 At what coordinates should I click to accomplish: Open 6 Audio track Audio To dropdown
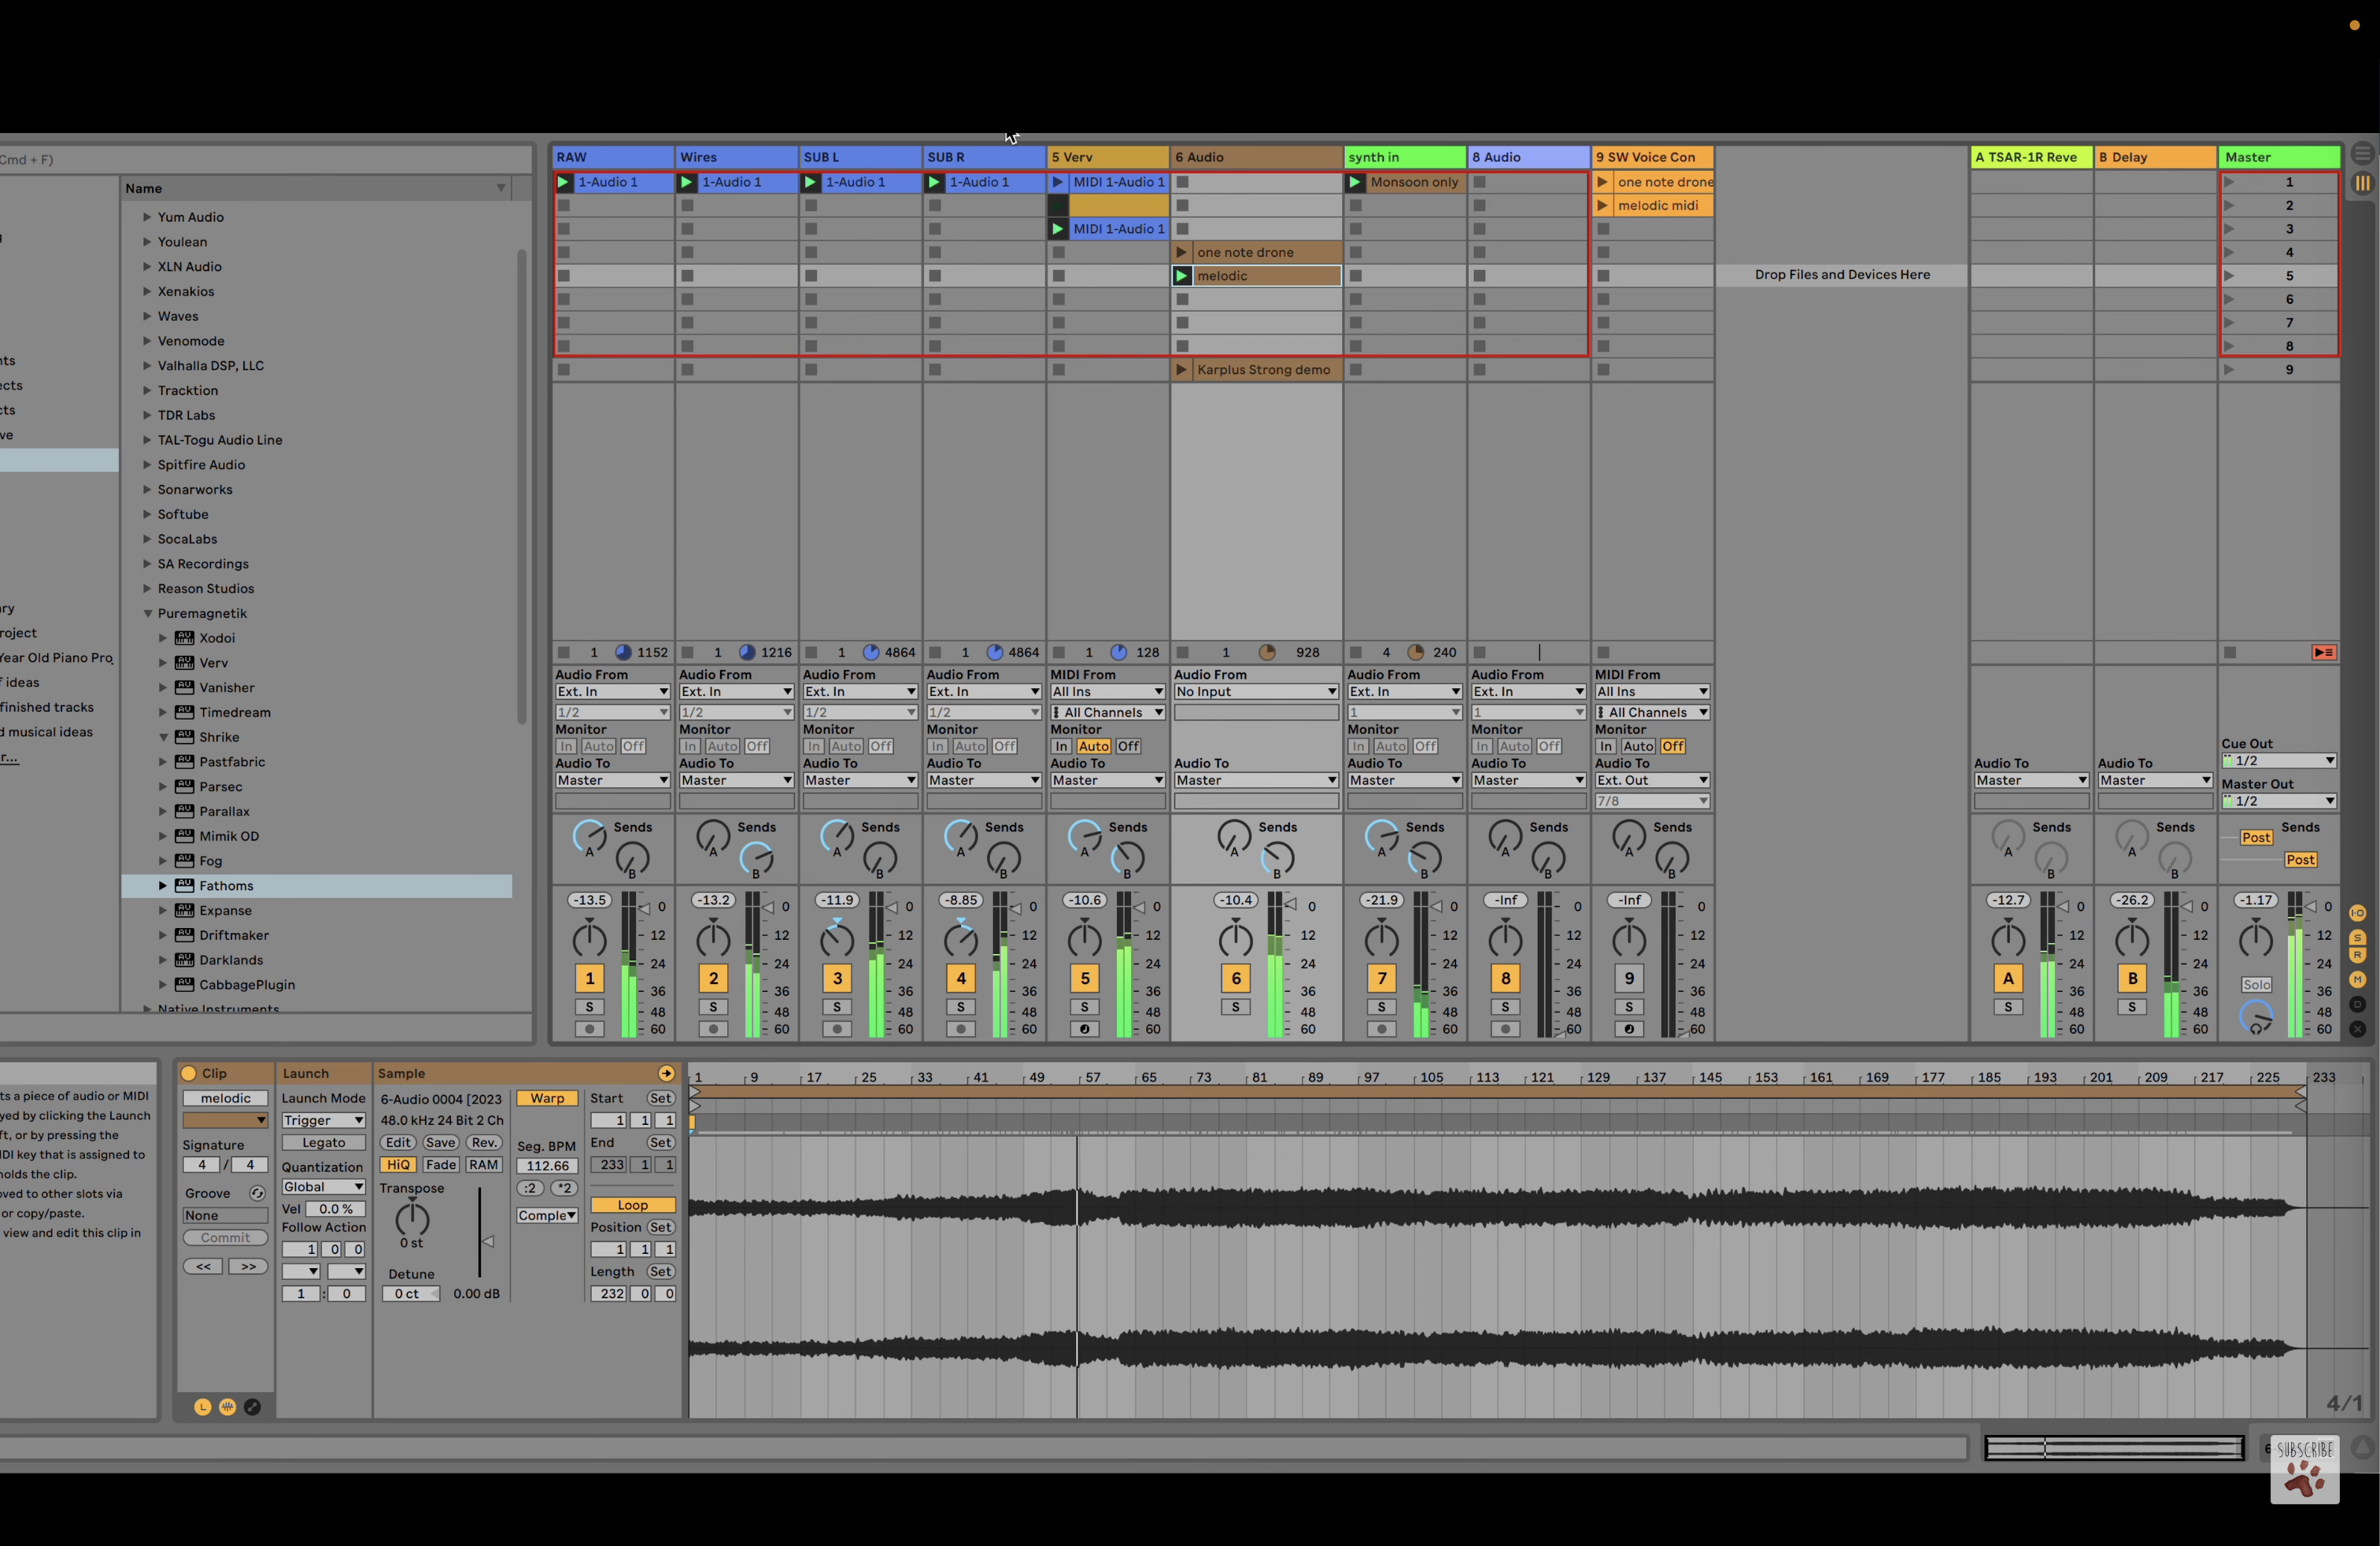(1256, 780)
